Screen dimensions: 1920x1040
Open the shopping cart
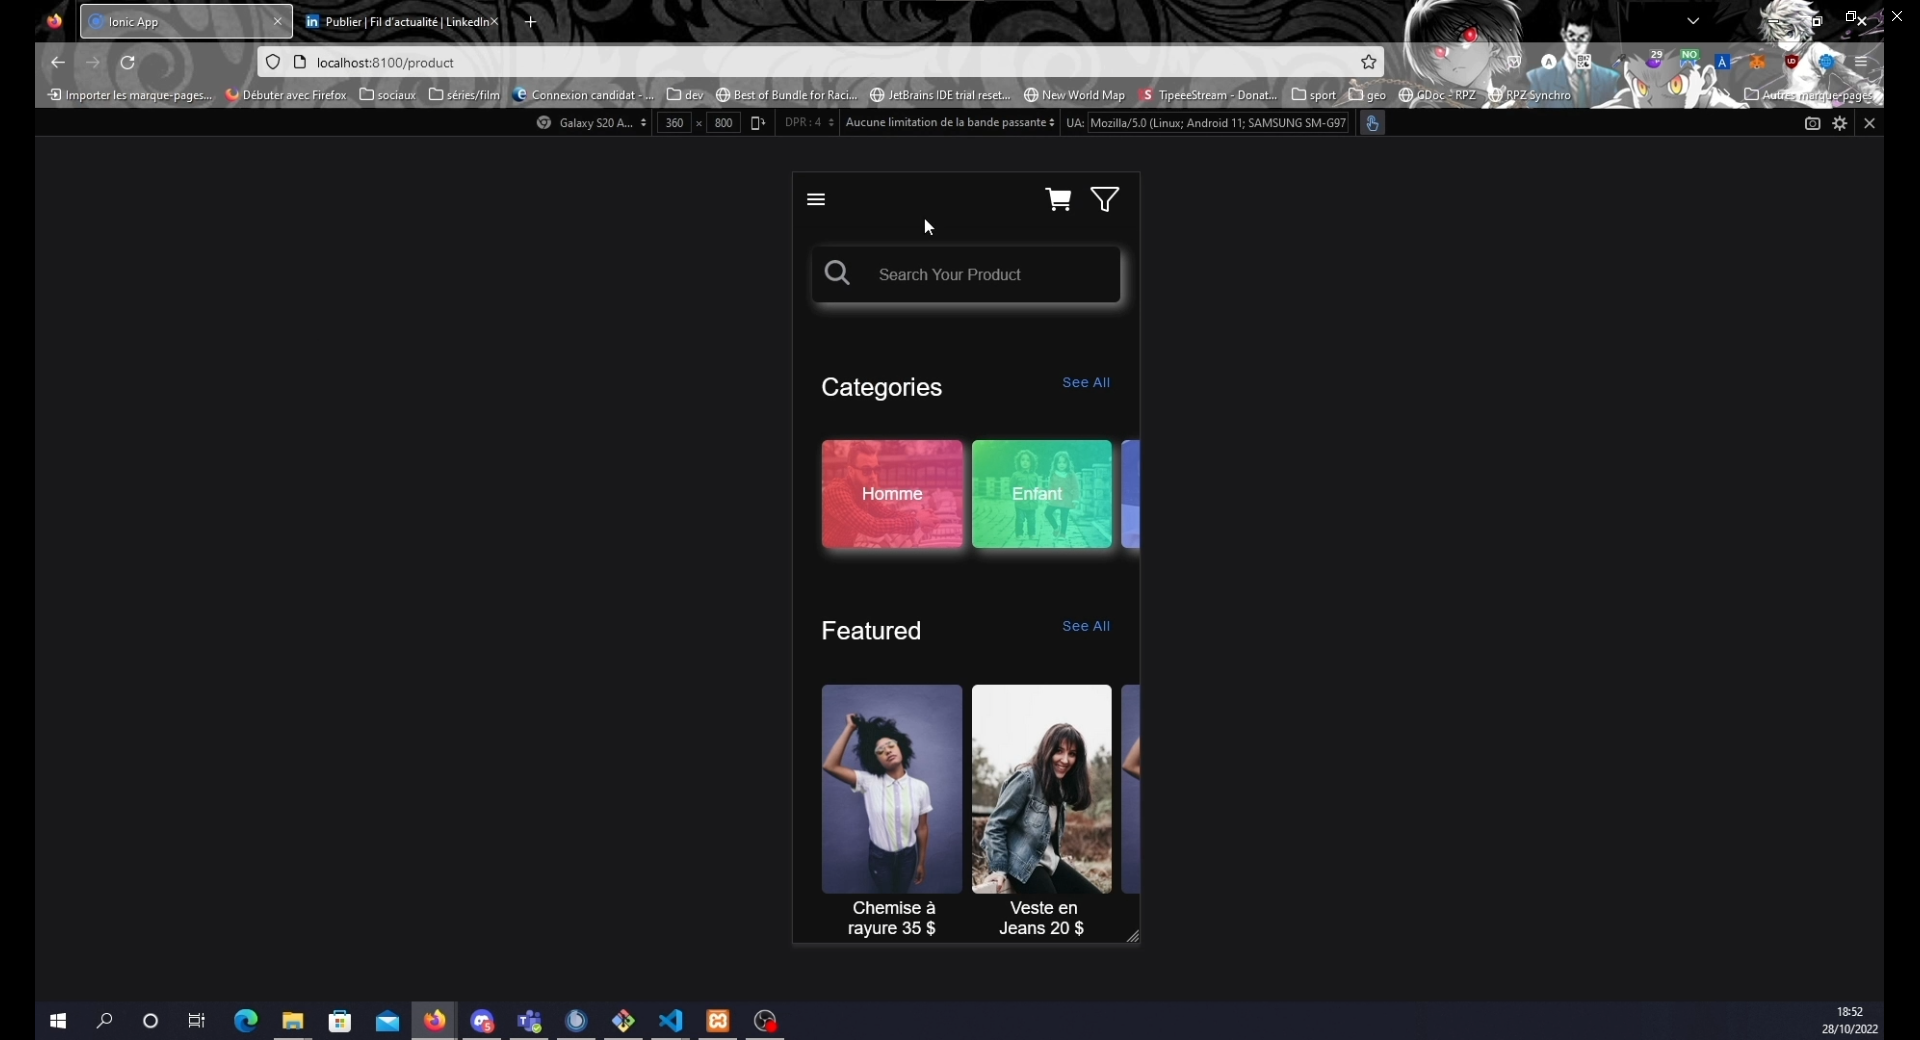1058,200
